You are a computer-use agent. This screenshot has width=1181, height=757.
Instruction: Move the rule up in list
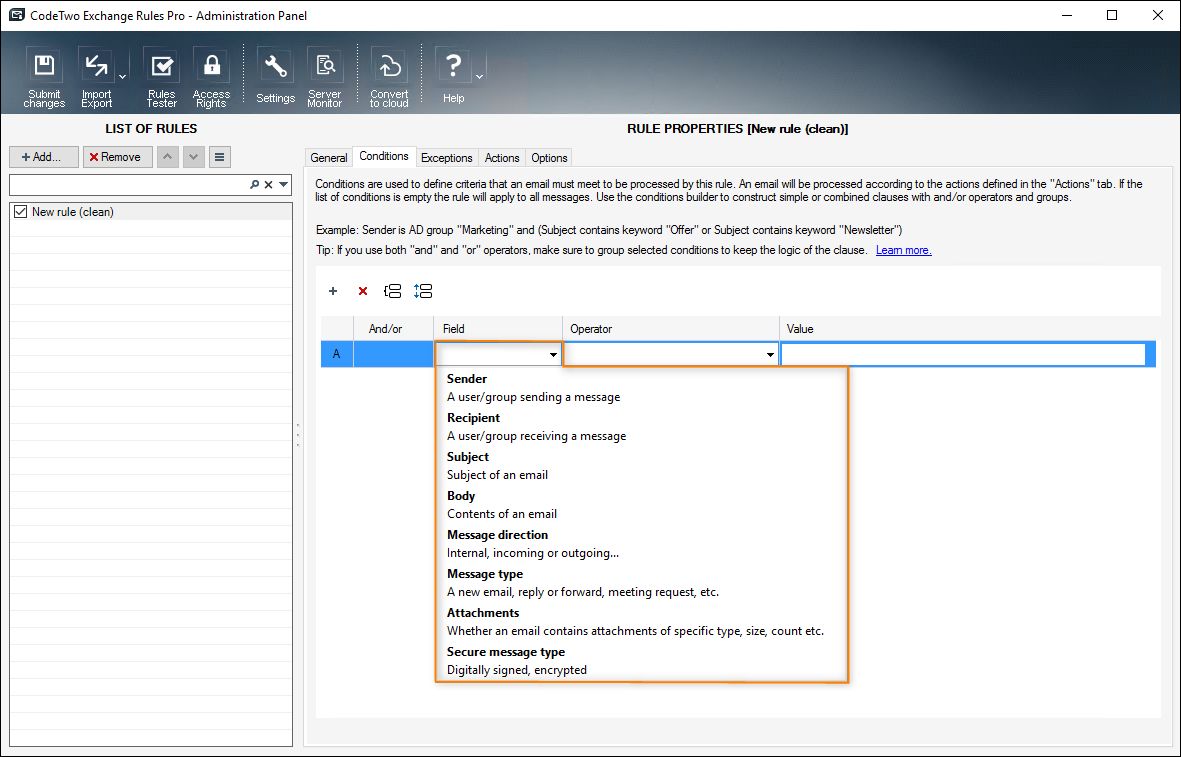(x=167, y=157)
